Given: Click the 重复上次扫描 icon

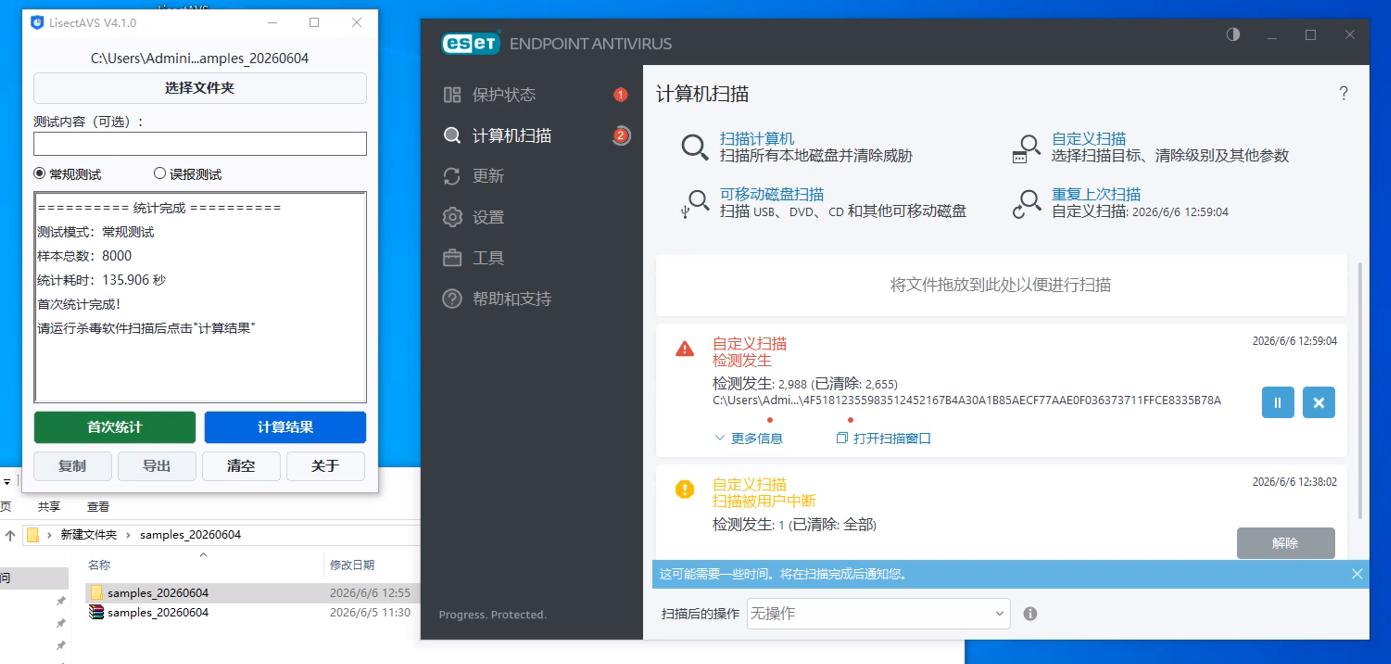Looking at the screenshot, I should tap(1026, 205).
